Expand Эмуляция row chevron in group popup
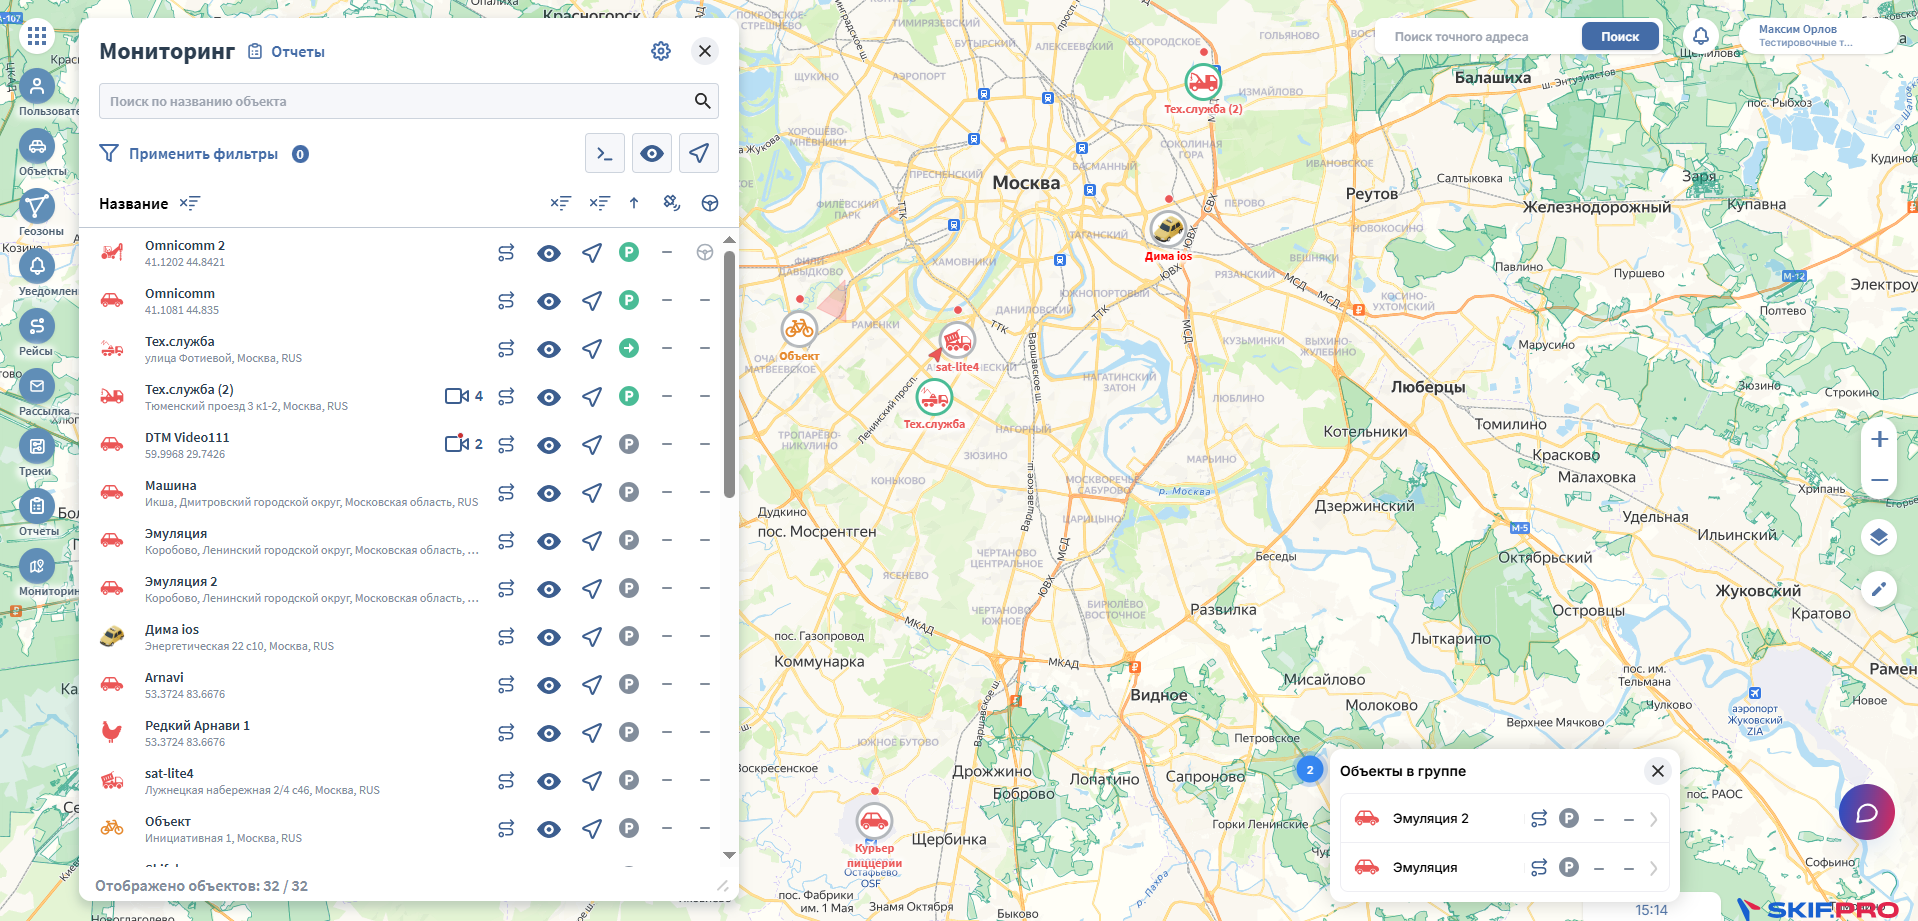 pos(1654,868)
